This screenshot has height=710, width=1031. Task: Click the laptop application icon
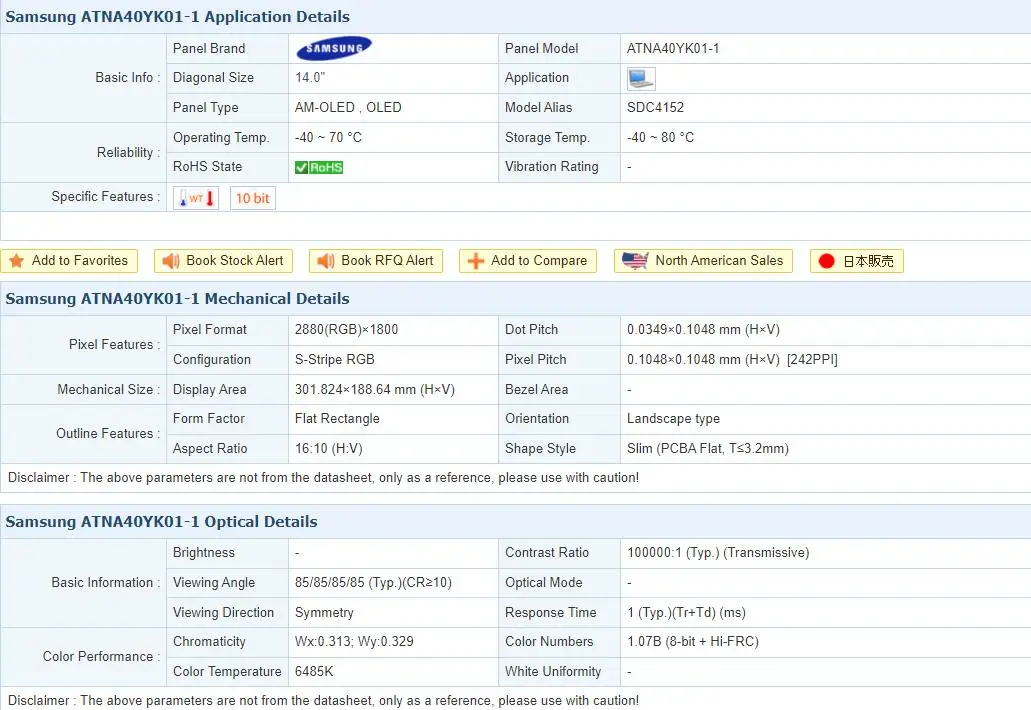click(641, 78)
